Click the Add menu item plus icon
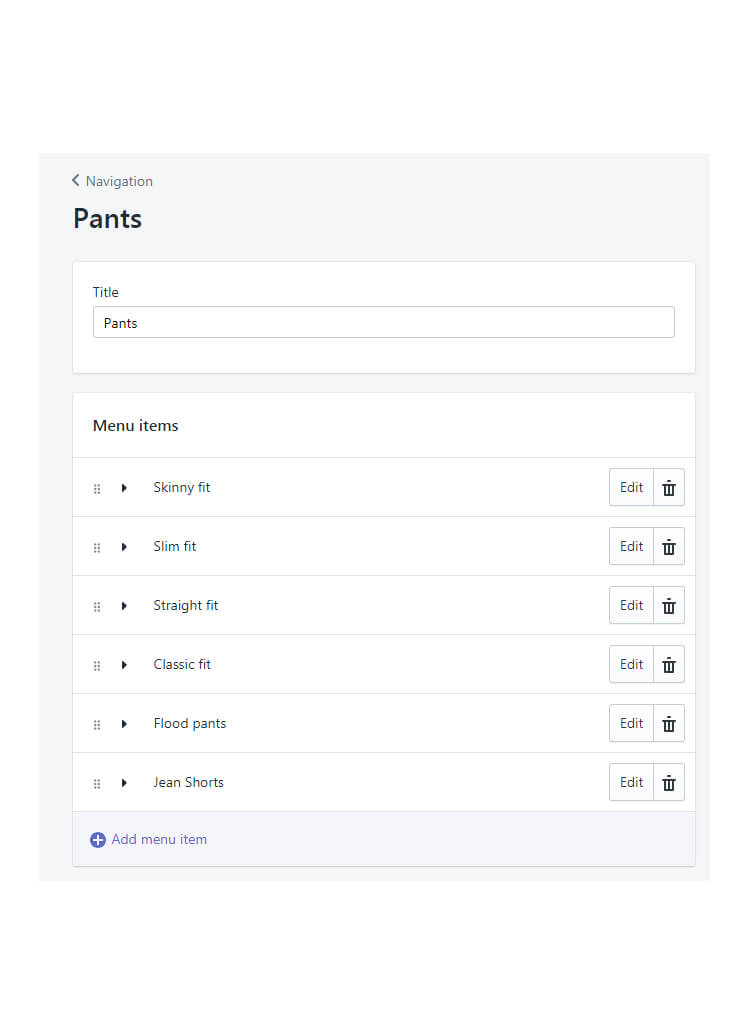748x1034 pixels. [98, 839]
